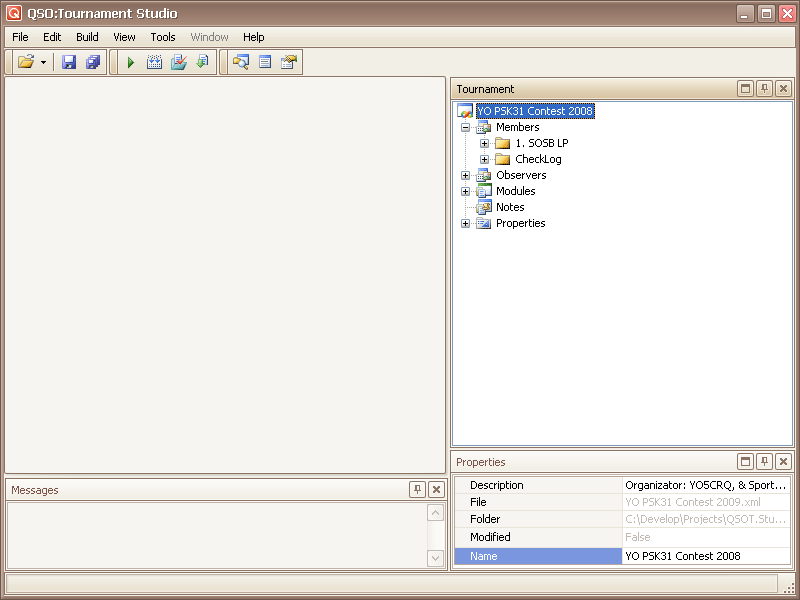Toggle auto-hide pin on Messages panel
The height and width of the screenshot is (600, 800).
point(417,490)
